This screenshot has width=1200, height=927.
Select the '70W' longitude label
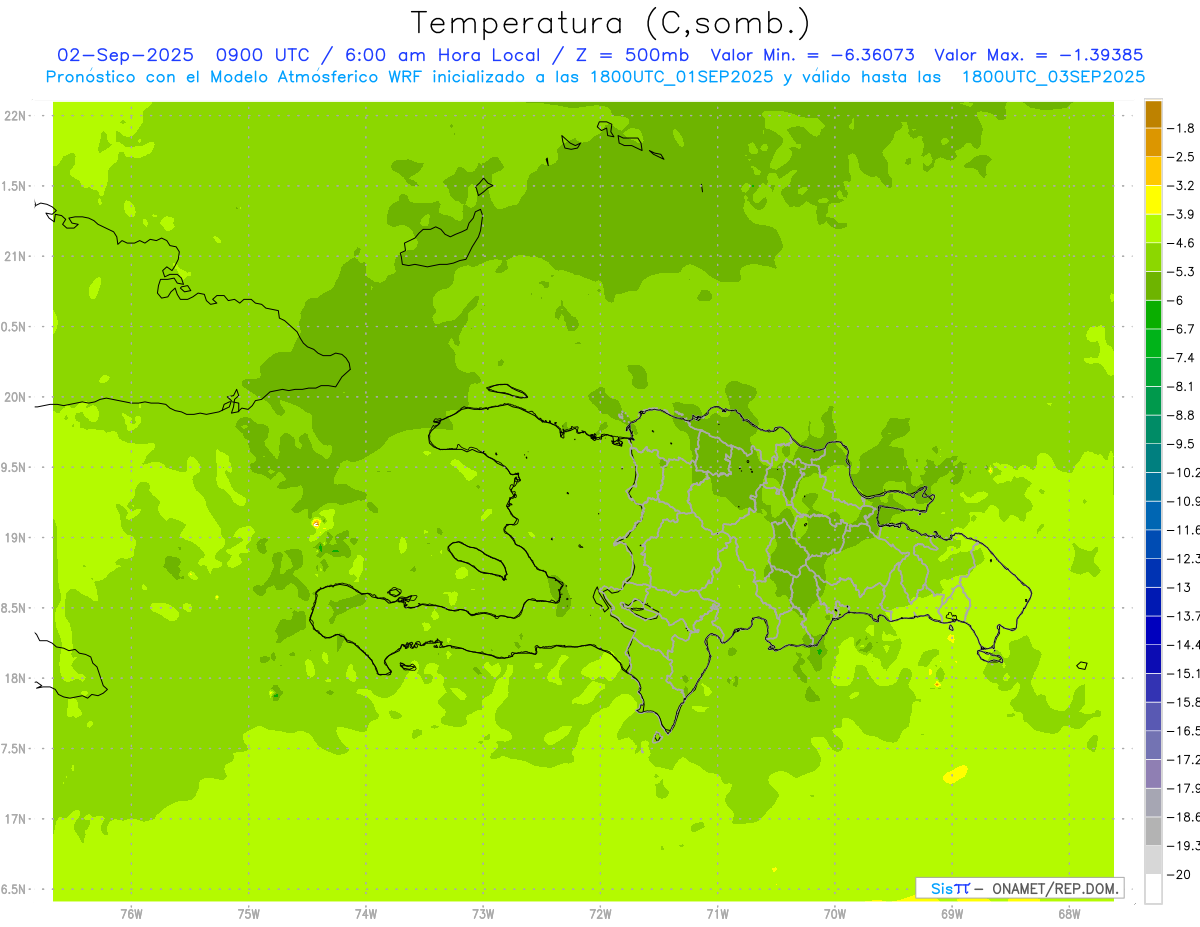835,913
